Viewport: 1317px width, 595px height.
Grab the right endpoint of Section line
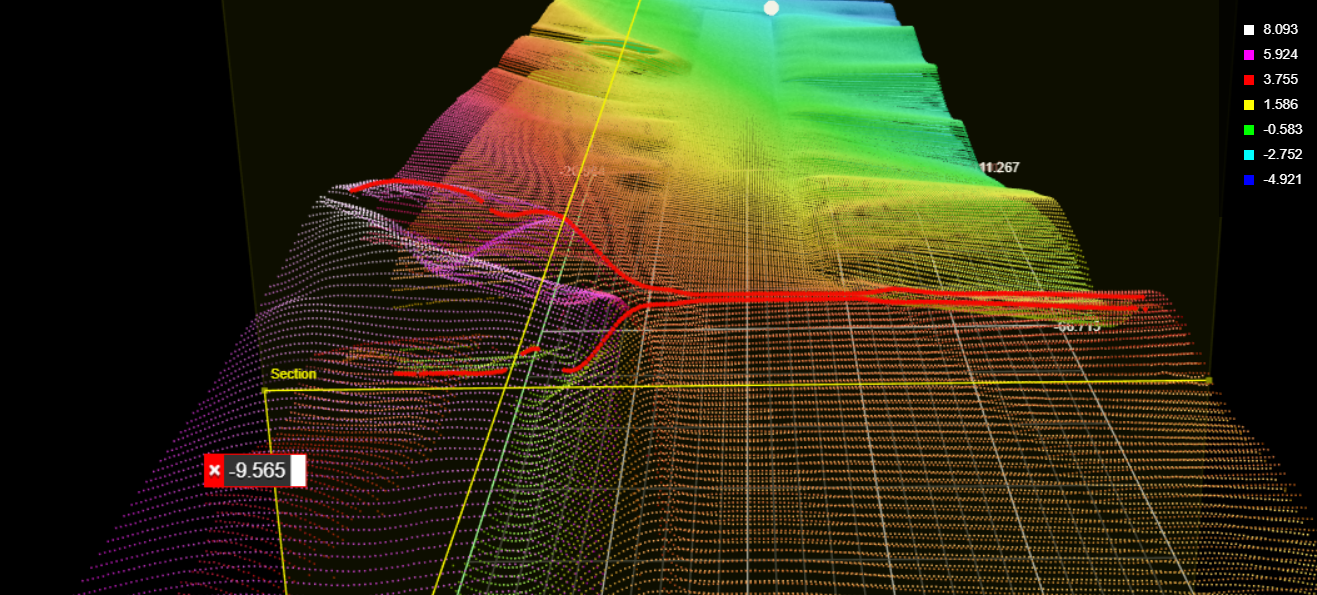coord(1209,381)
